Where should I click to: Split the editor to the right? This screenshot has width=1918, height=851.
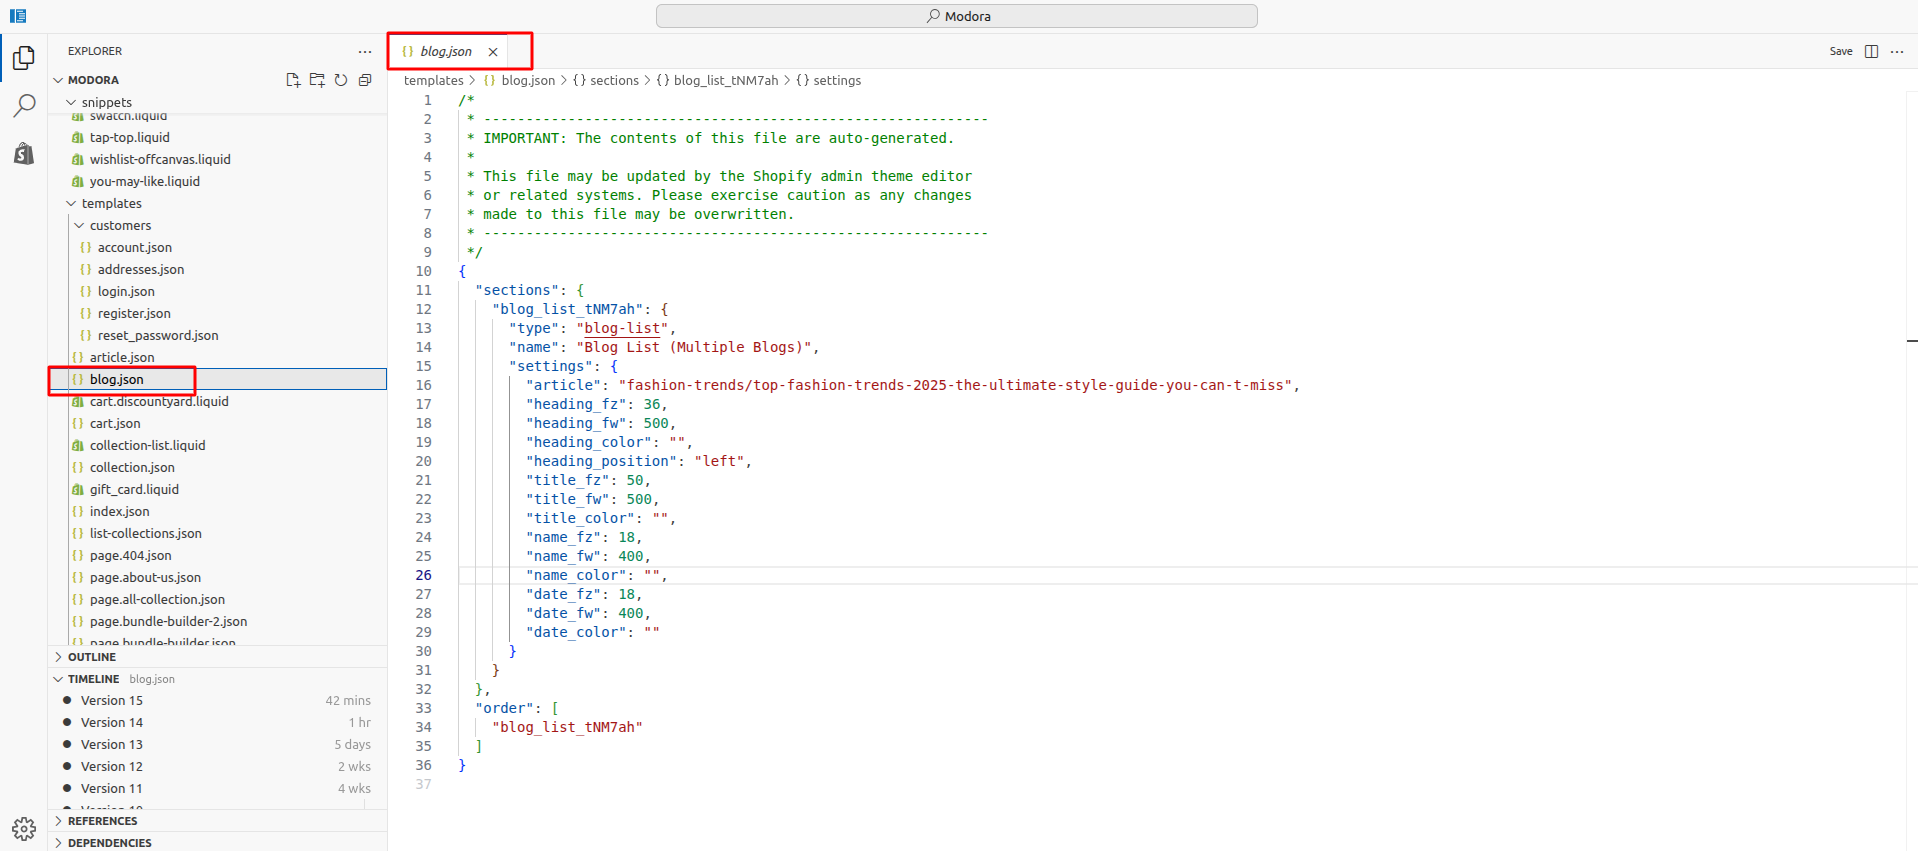click(x=1872, y=51)
